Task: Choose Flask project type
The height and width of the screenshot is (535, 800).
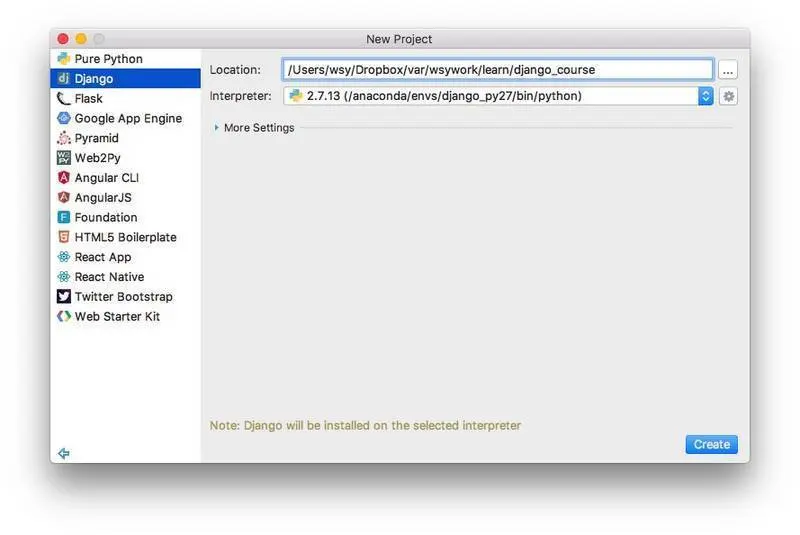Action: click(x=126, y=98)
